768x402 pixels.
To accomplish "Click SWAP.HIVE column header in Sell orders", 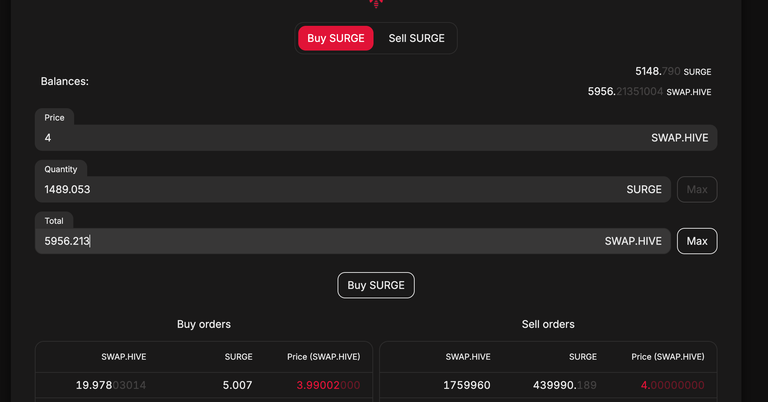I will tap(468, 357).
